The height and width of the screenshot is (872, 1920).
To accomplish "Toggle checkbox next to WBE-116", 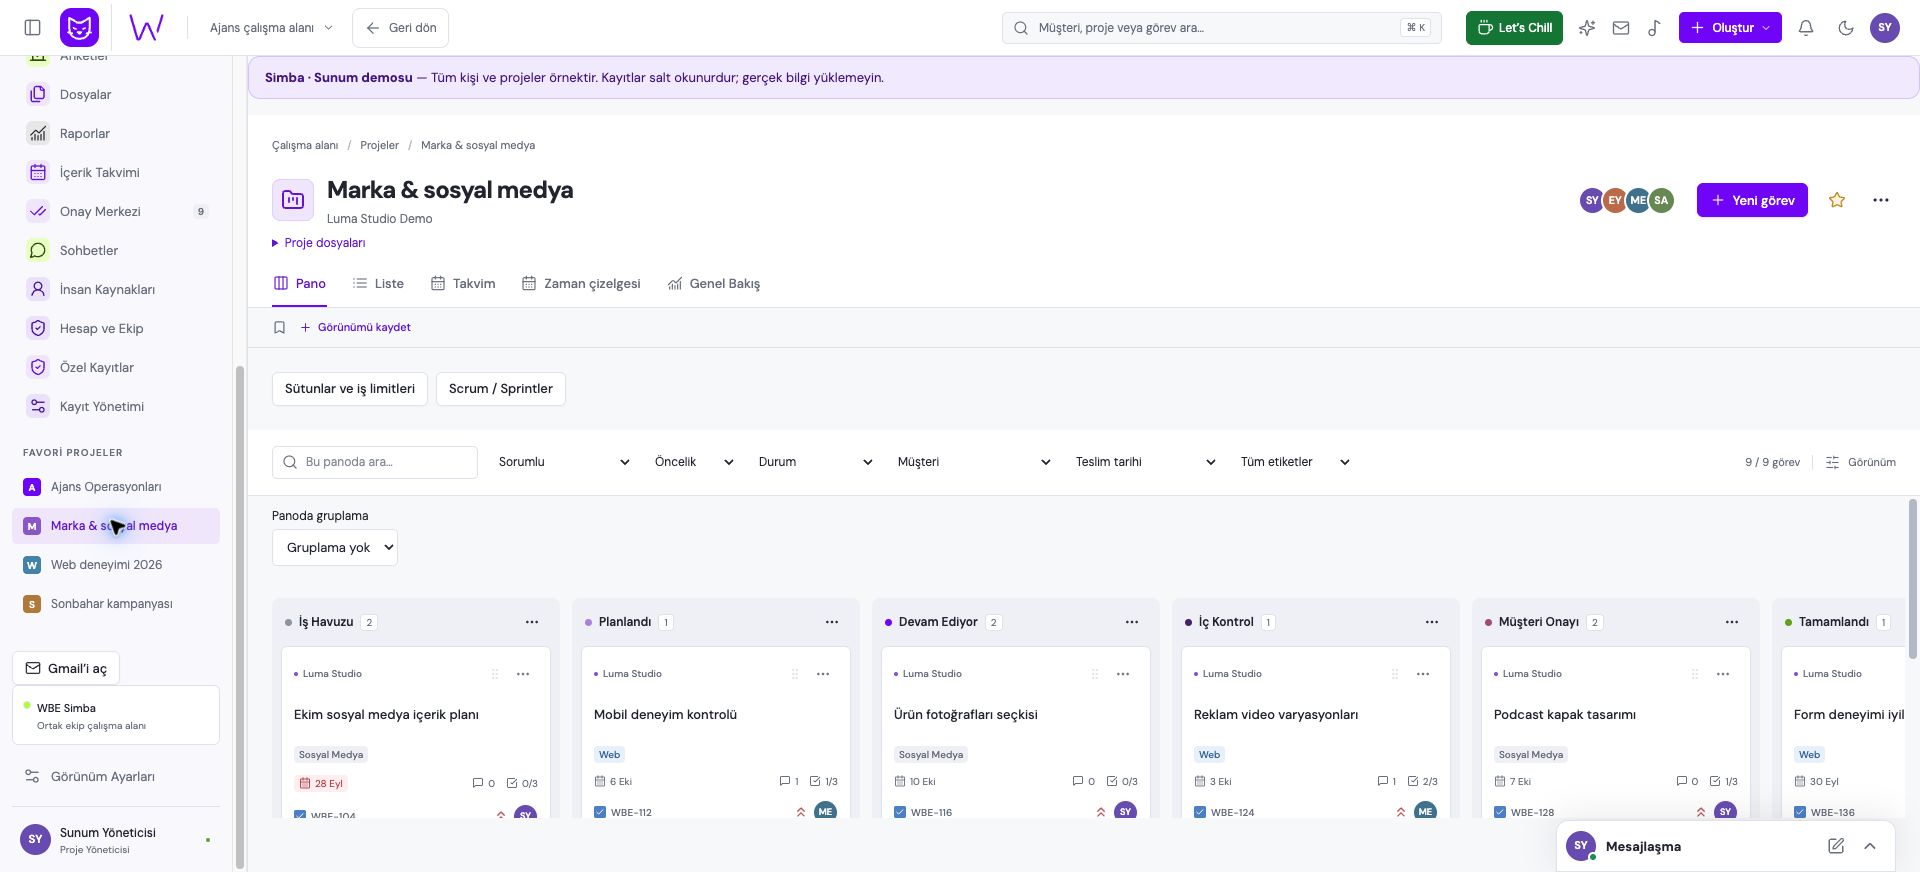I will pyautogui.click(x=900, y=812).
